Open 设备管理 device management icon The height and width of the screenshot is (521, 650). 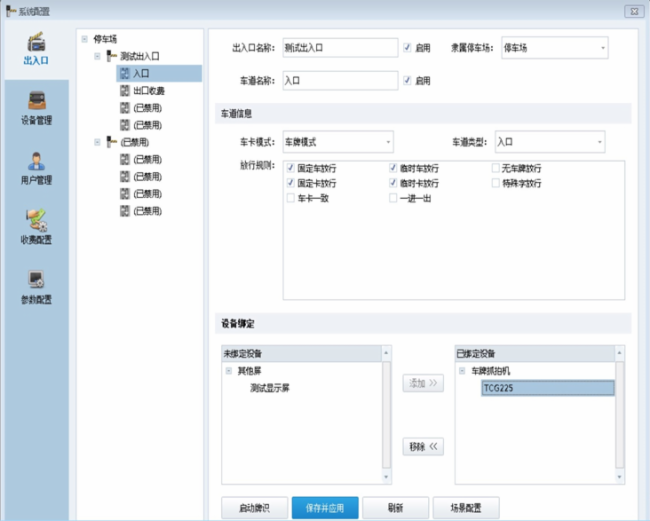click(35, 108)
